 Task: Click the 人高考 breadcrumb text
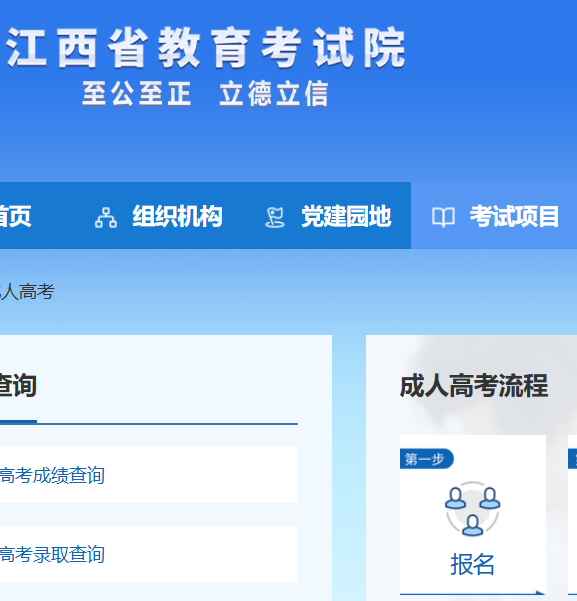27,292
